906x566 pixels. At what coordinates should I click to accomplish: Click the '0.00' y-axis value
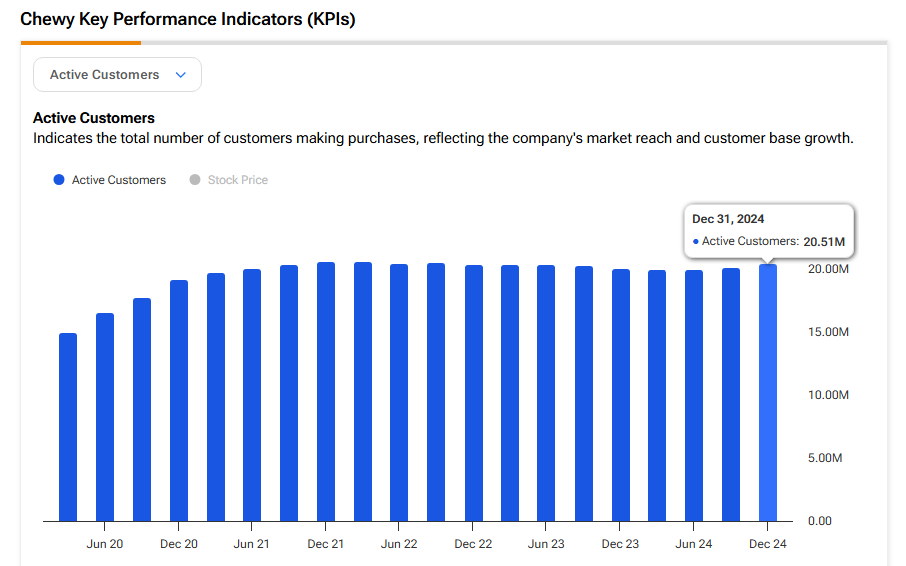point(820,521)
